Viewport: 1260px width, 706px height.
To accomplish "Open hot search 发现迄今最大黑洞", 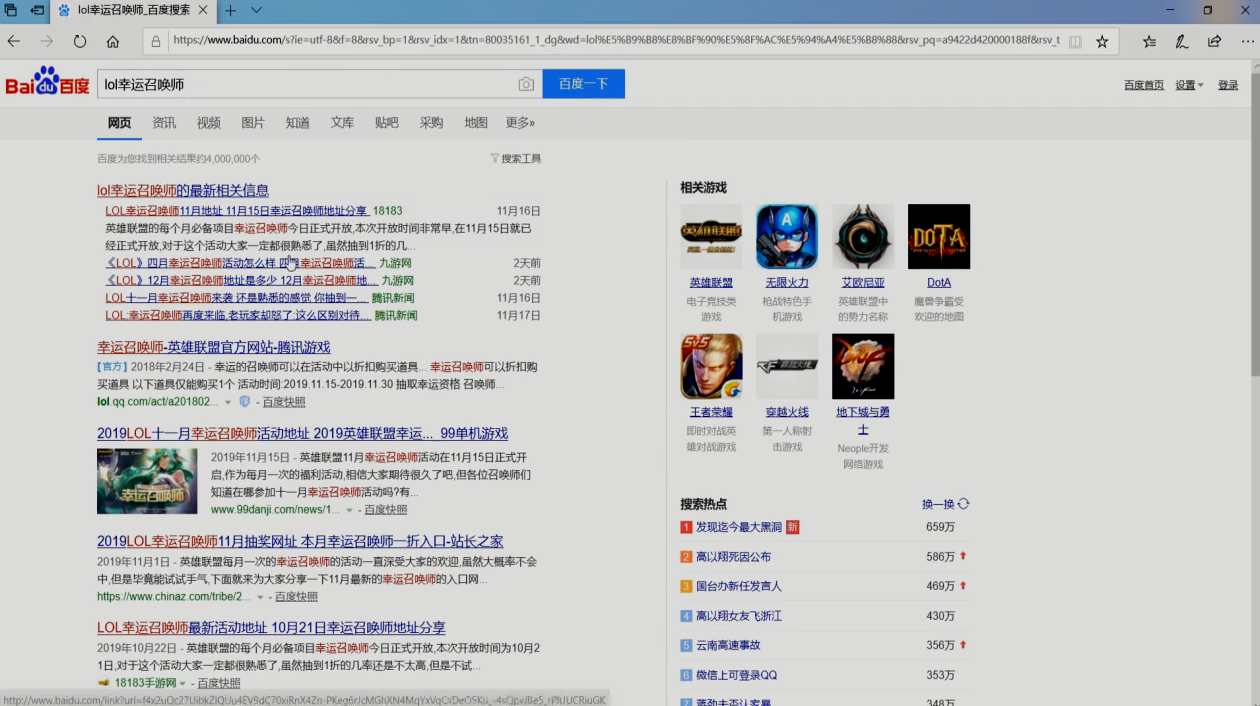I will pos(739,527).
